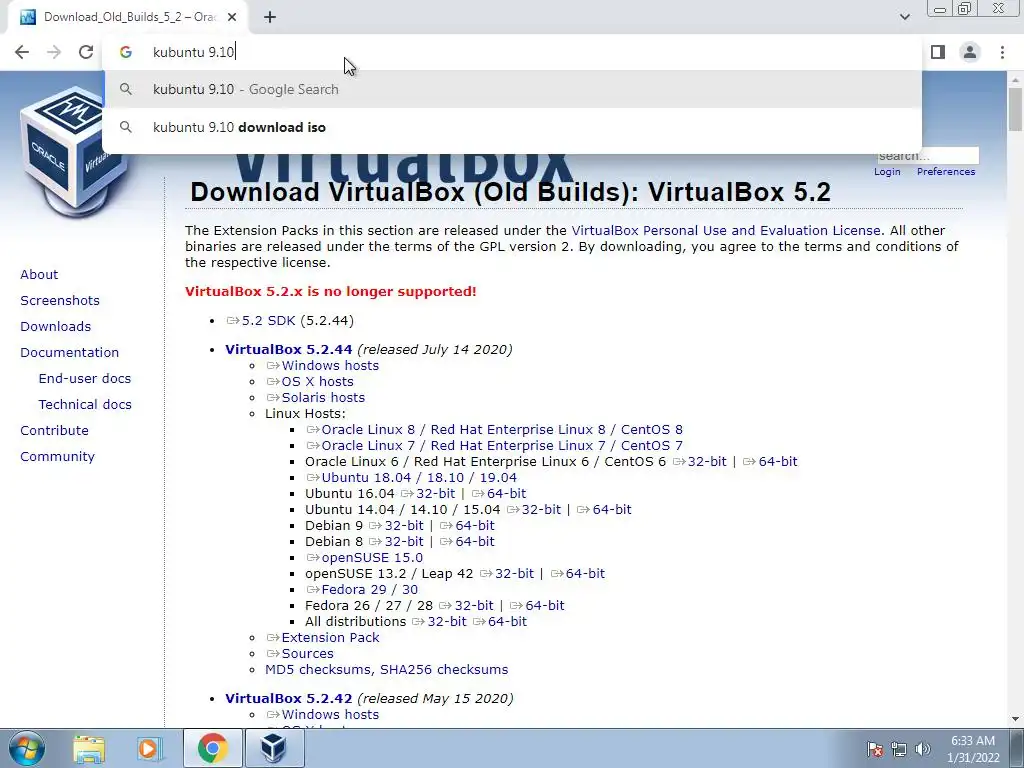
Task: Close the Download_Old_Builds_5_2 tab
Action: click(x=232, y=17)
